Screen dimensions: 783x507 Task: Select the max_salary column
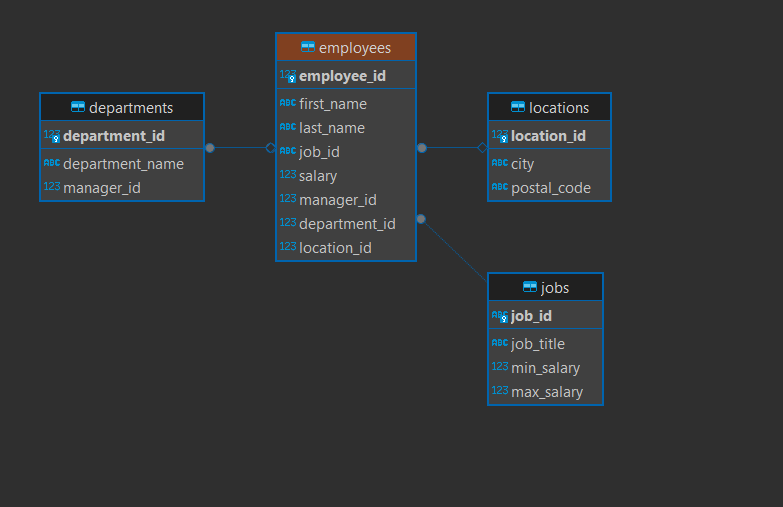click(x=545, y=391)
